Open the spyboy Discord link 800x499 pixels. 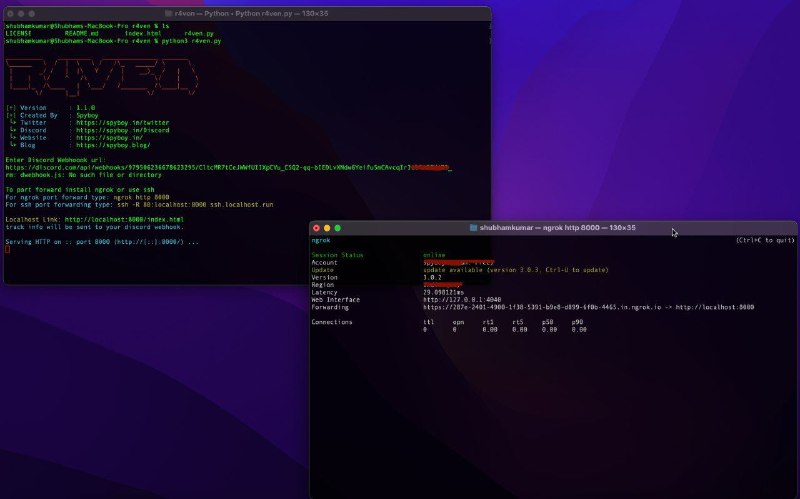pyautogui.click(x=122, y=131)
